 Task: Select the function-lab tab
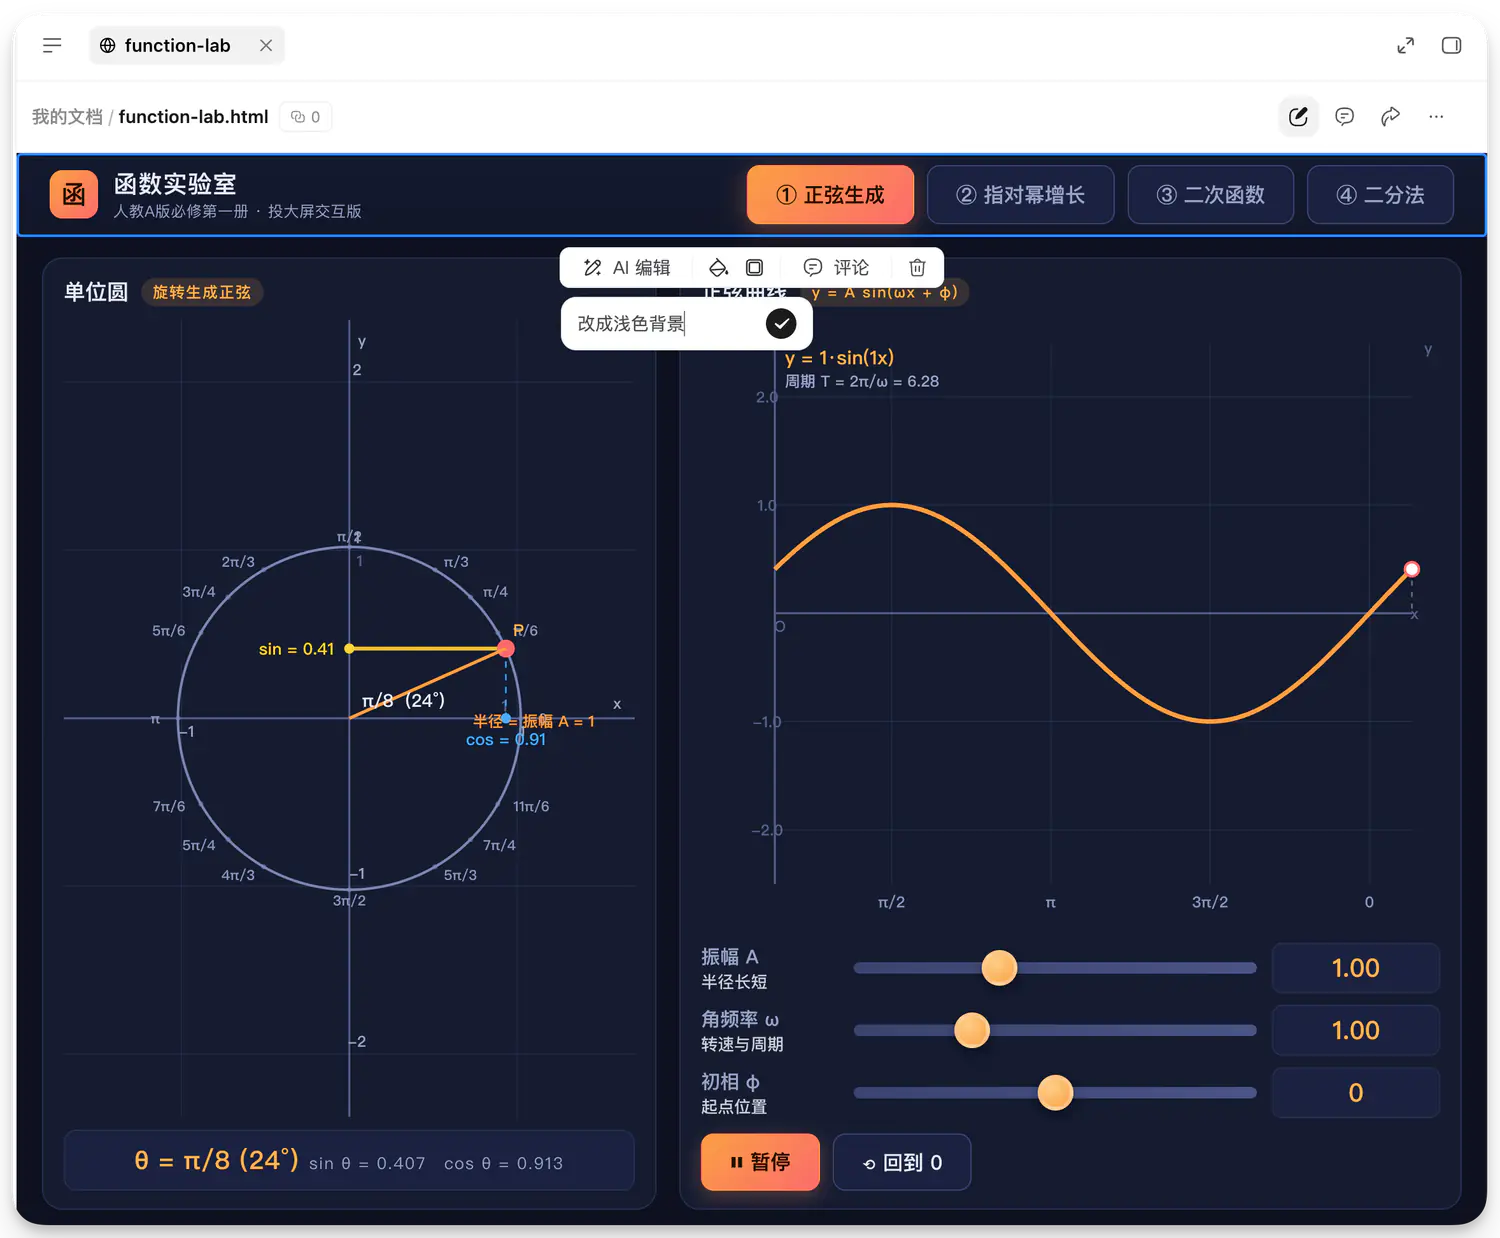point(186,45)
